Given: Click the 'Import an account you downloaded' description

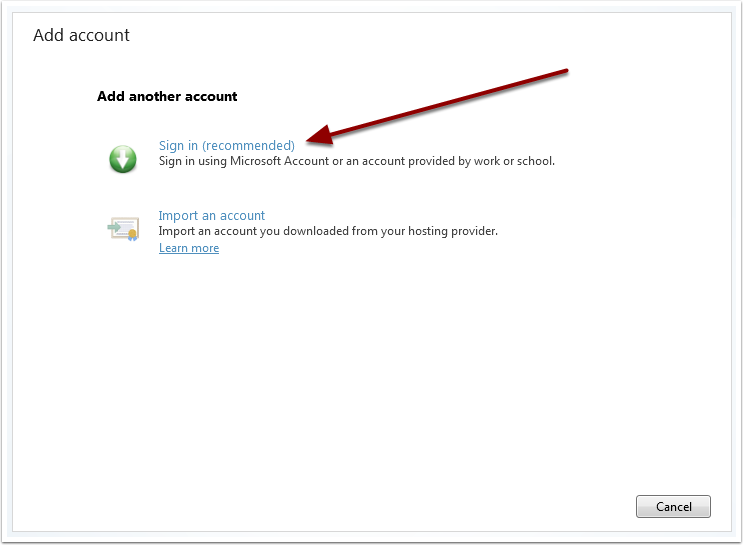Looking at the screenshot, I should (328, 231).
